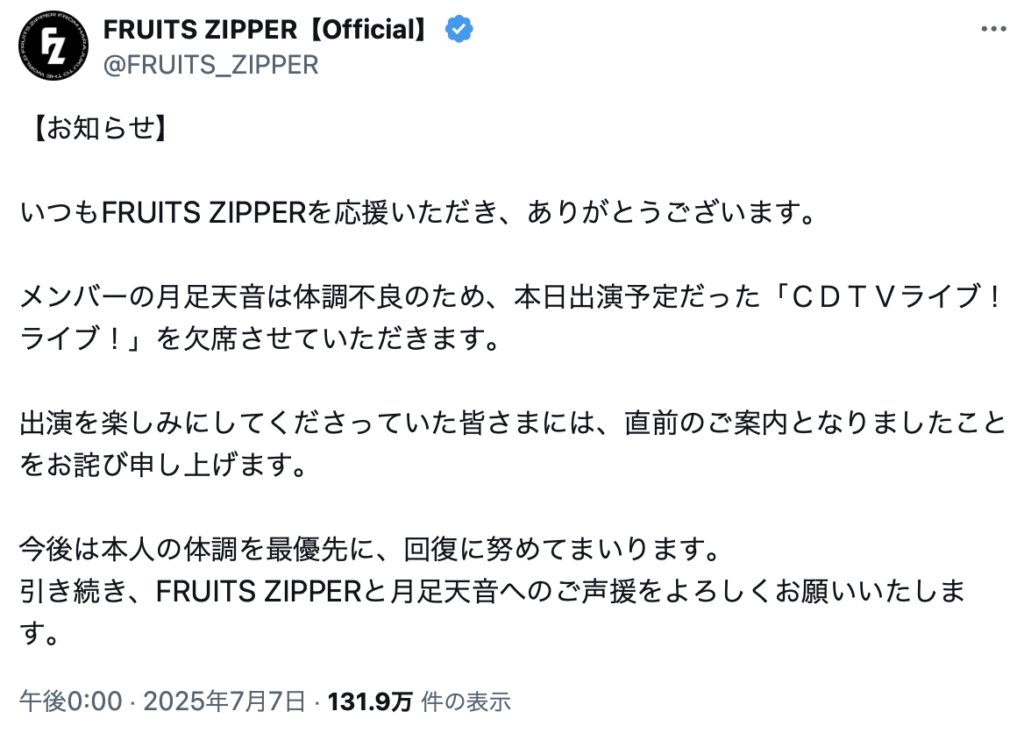
Task: Open the FRUITS ZIPPER【Official】 display name
Action: click(x=266, y=29)
